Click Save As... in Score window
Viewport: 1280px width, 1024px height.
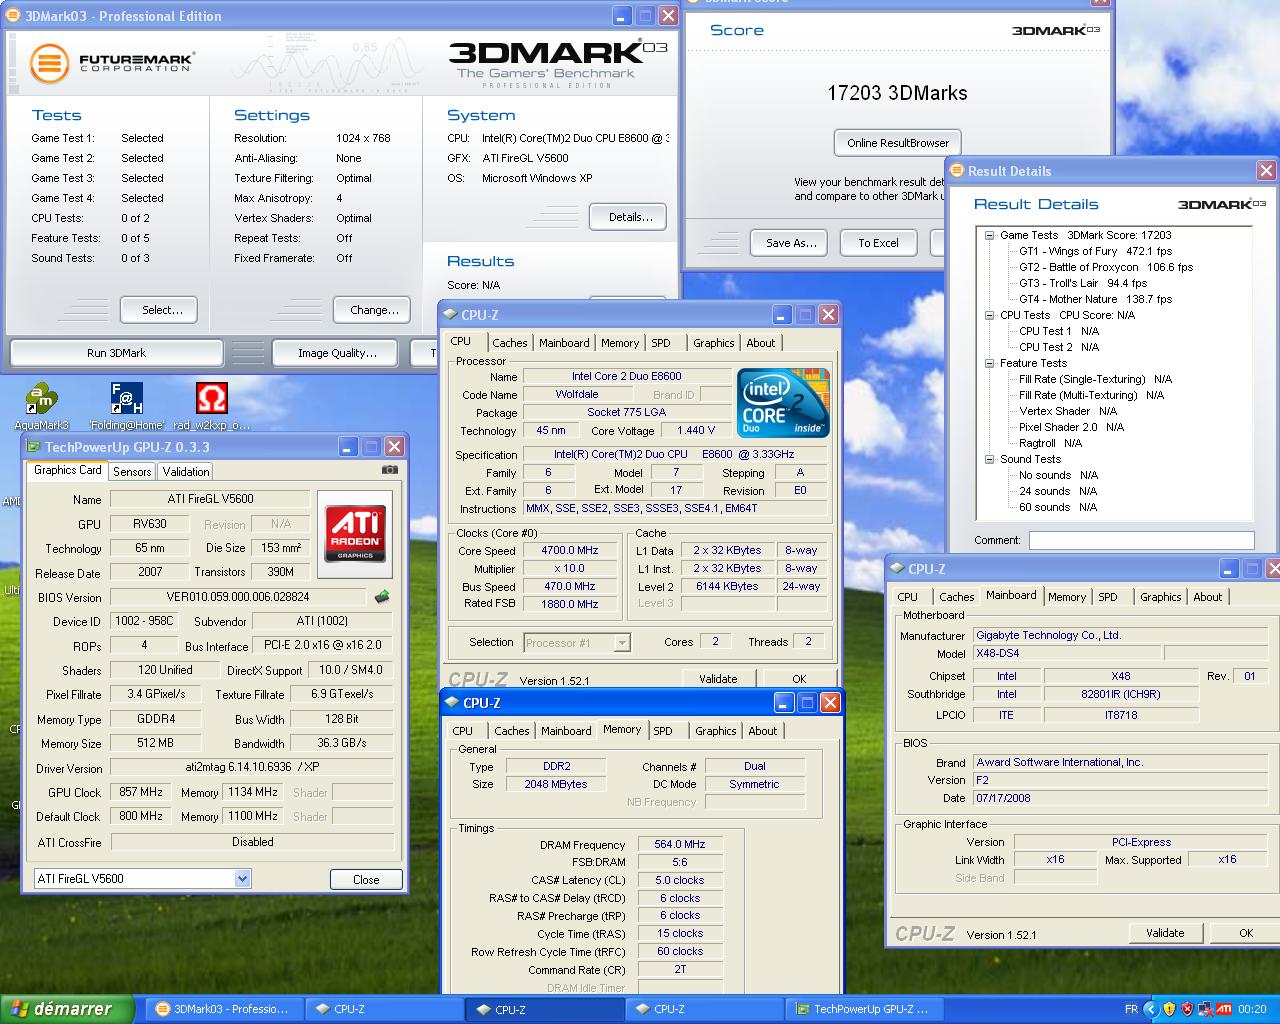791,243
